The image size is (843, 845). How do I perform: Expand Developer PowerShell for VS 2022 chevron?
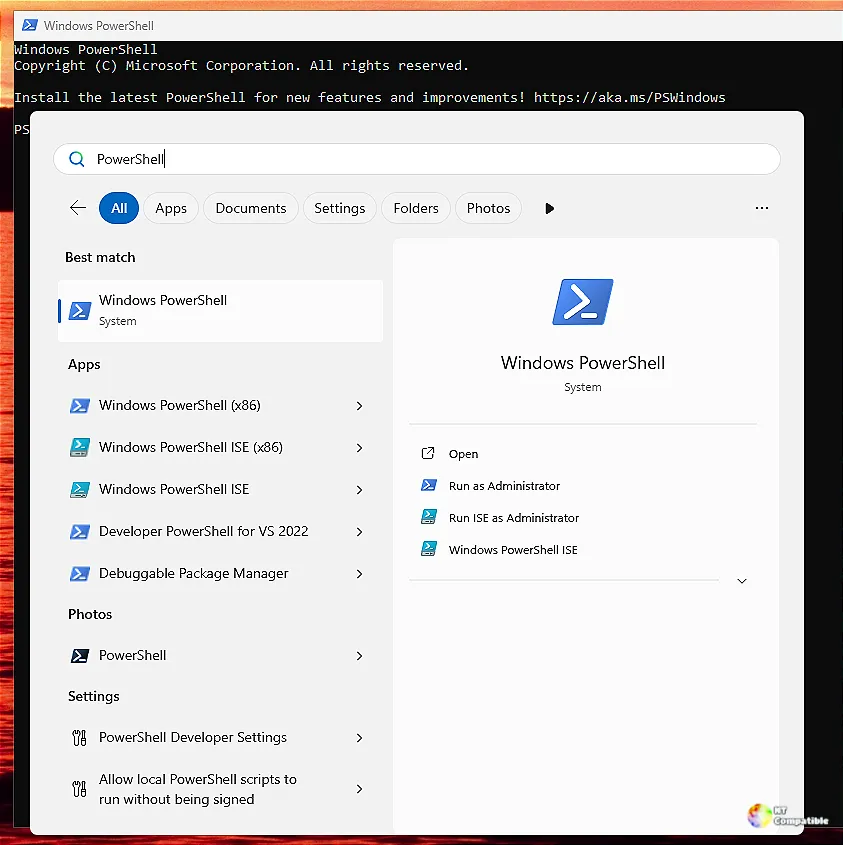[x=360, y=532]
